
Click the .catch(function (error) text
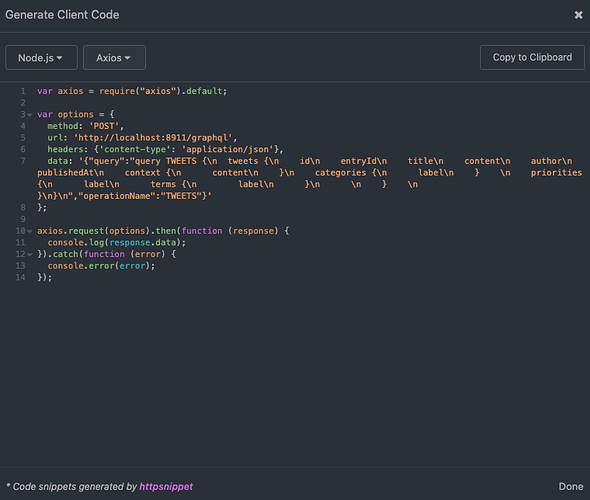[x=106, y=254]
